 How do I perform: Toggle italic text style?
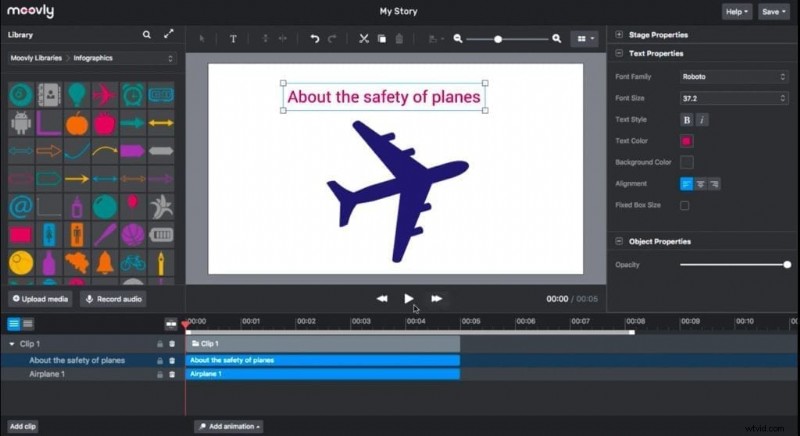pos(702,120)
